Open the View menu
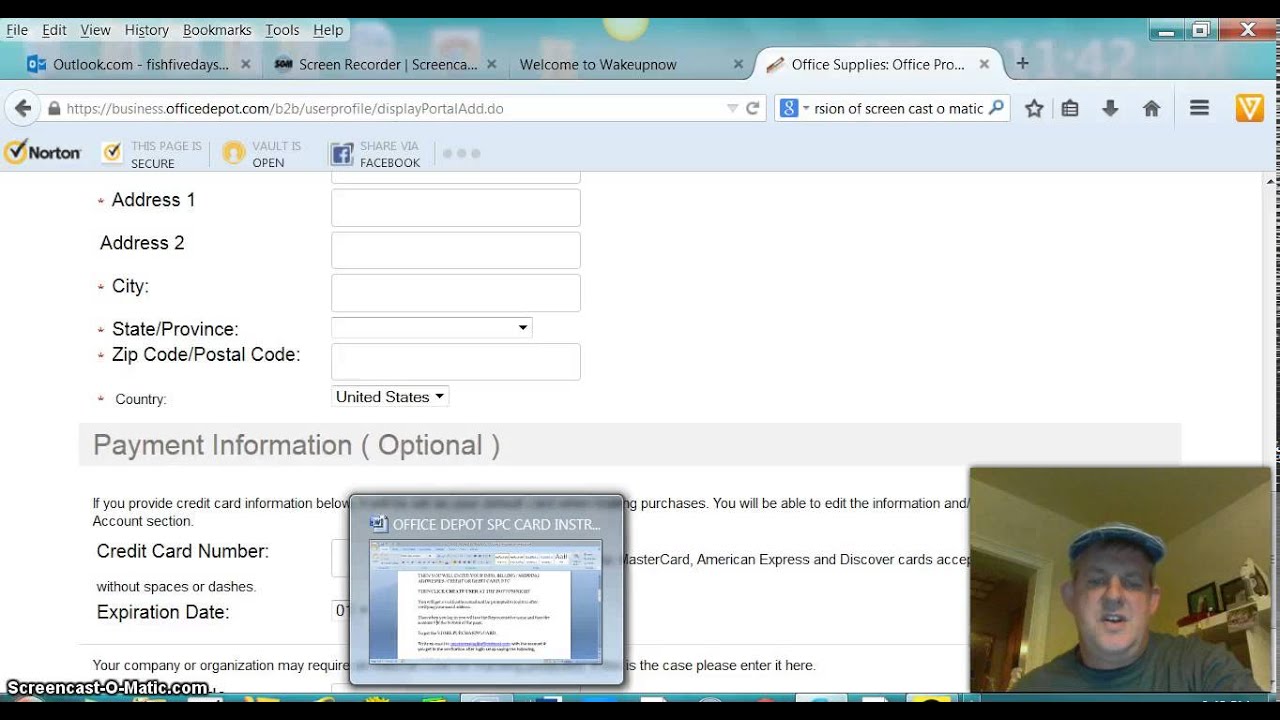Viewport: 1280px width, 720px height. (95, 30)
